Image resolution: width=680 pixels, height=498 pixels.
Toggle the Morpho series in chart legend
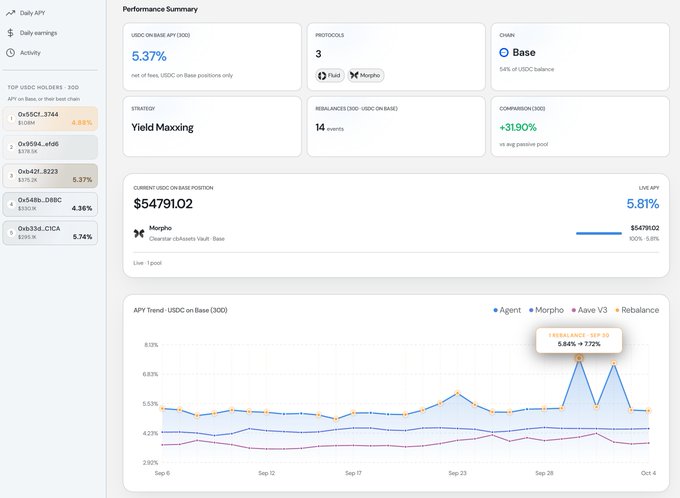coord(546,310)
